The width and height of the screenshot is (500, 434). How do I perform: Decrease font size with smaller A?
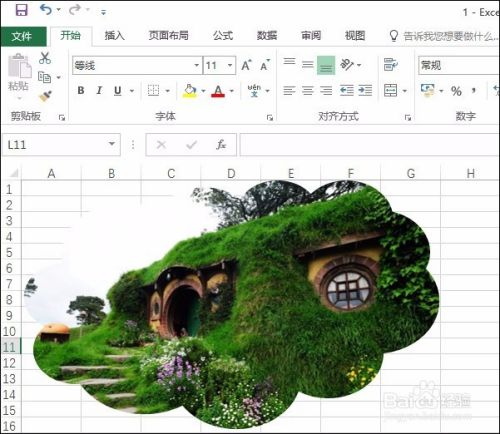265,65
